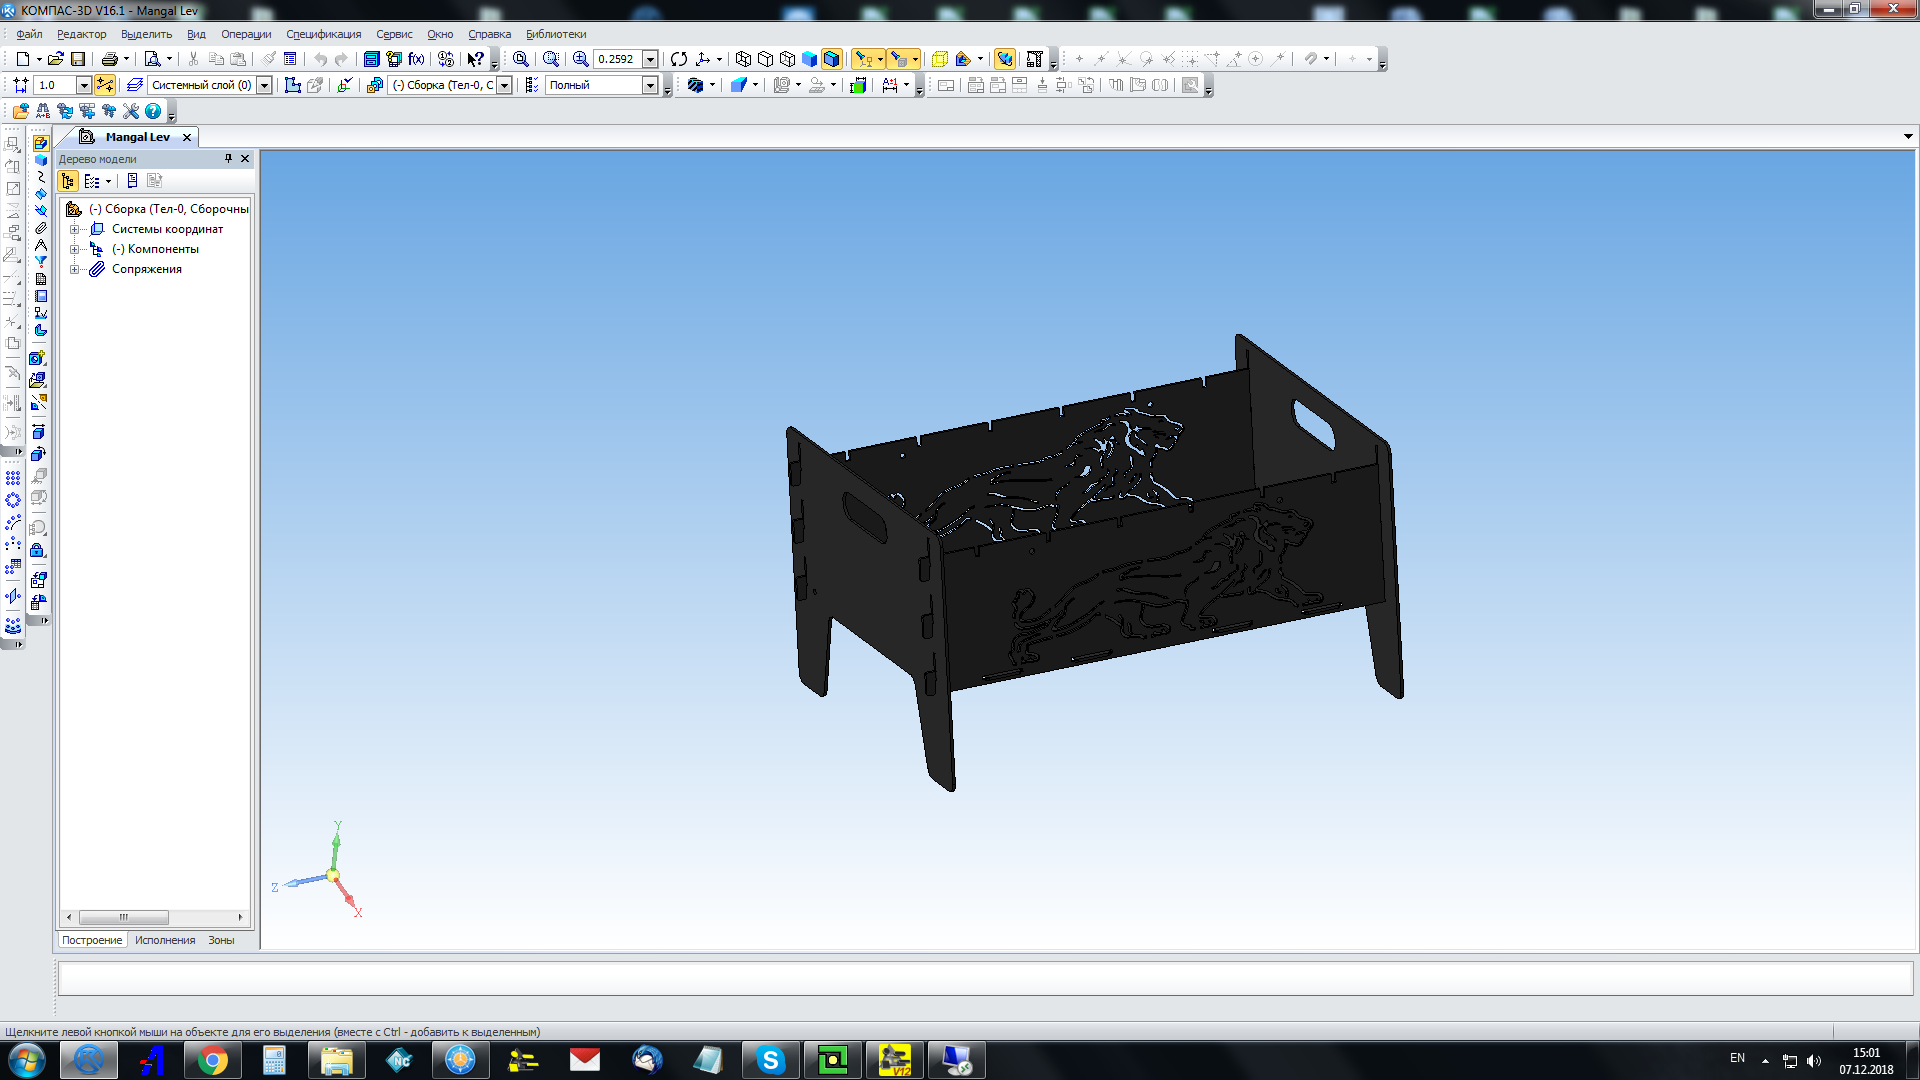The image size is (1920, 1080).
Task: Click the Zoom In magnifier next to scale field
Action: (580, 59)
